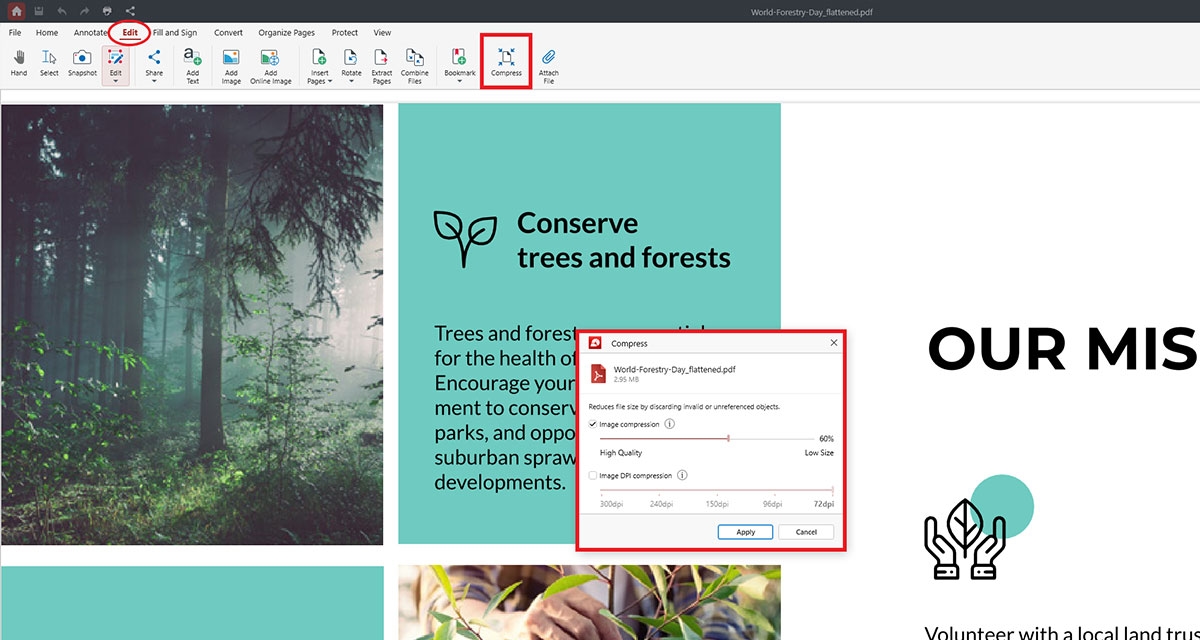Viewport: 1200px width, 640px height.
Task: Click the 72dpi label
Action: (823, 504)
